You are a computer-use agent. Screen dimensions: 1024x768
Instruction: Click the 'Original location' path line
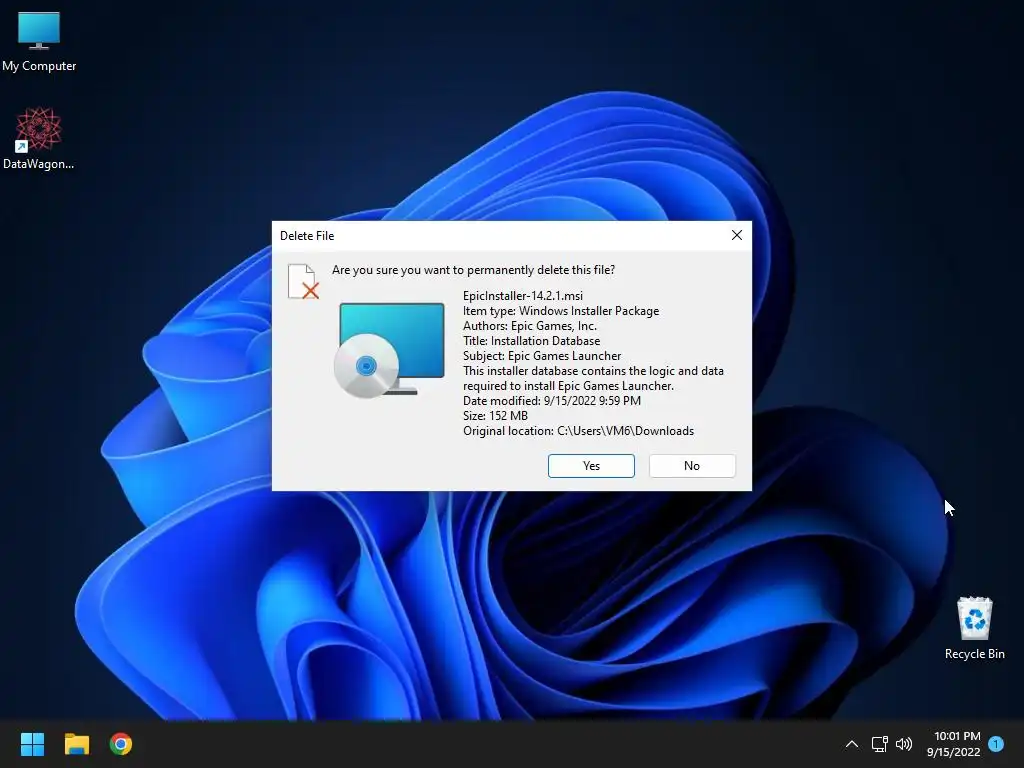click(579, 431)
